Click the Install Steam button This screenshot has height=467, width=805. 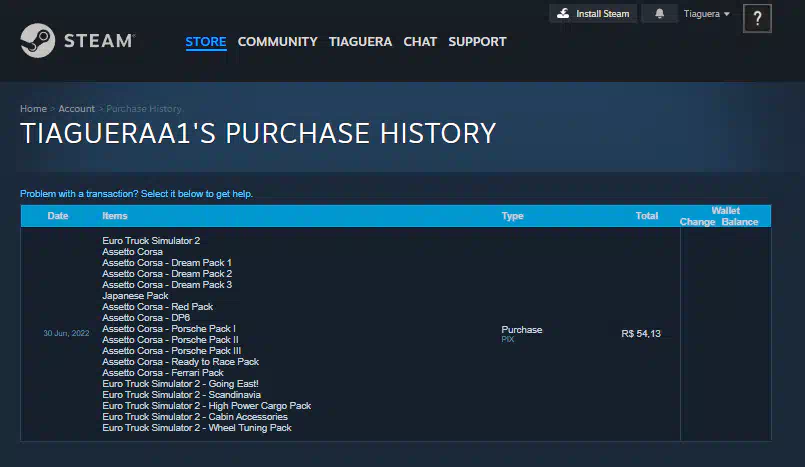tap(593, 14)
